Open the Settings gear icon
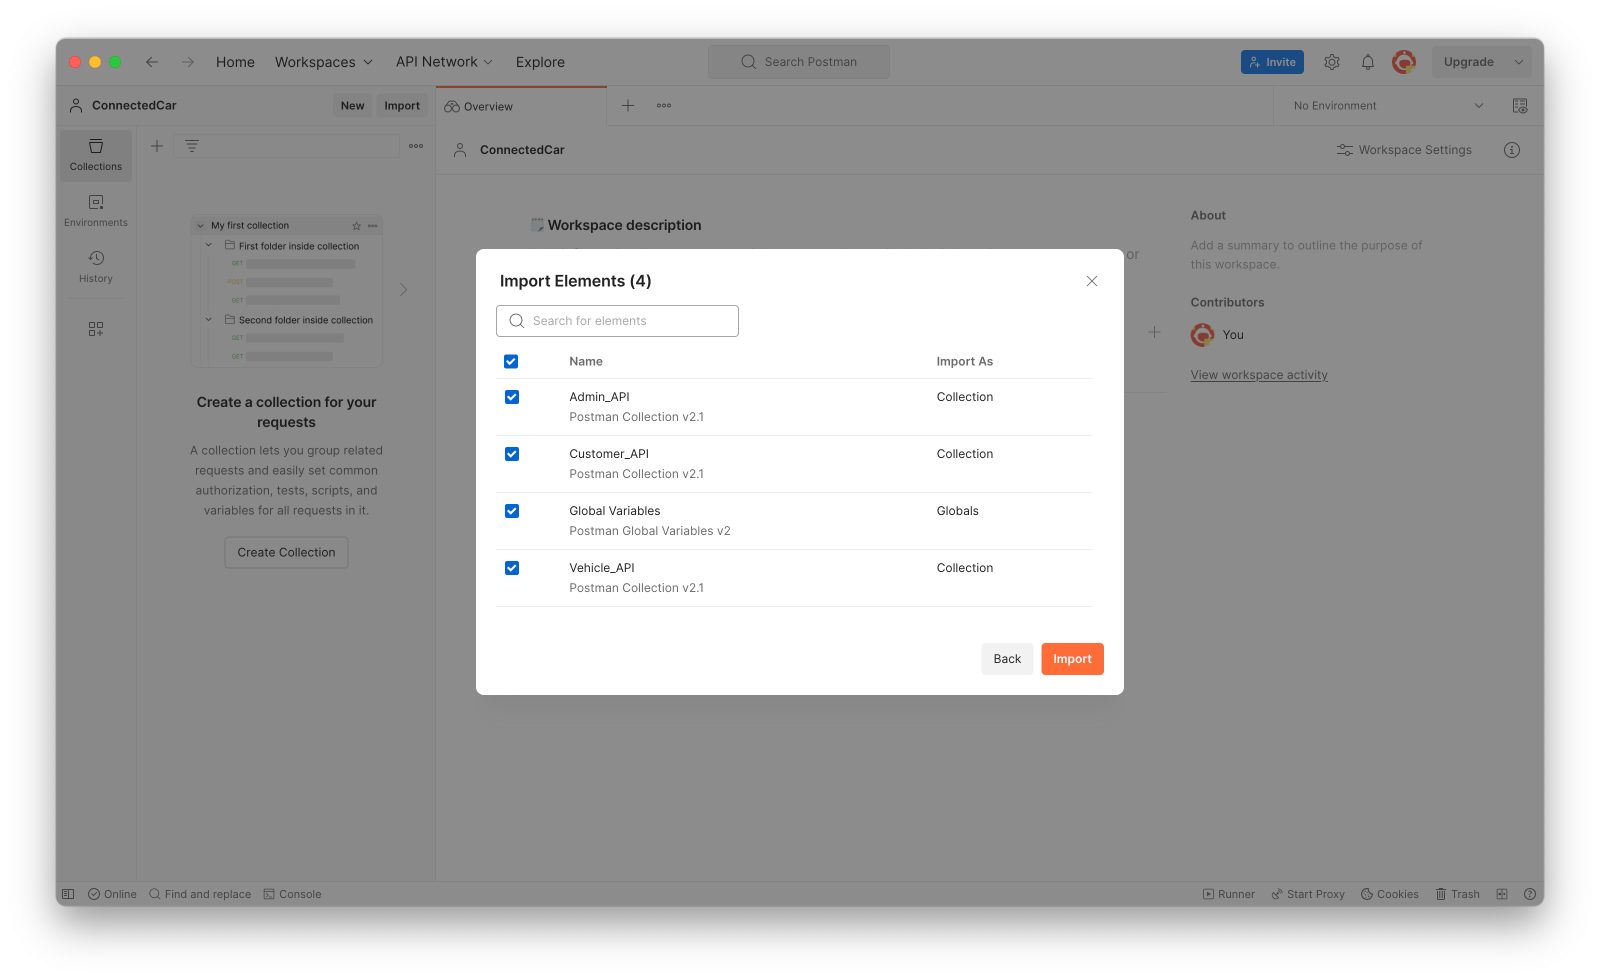1600x980 pixels. click(1332, 62)
